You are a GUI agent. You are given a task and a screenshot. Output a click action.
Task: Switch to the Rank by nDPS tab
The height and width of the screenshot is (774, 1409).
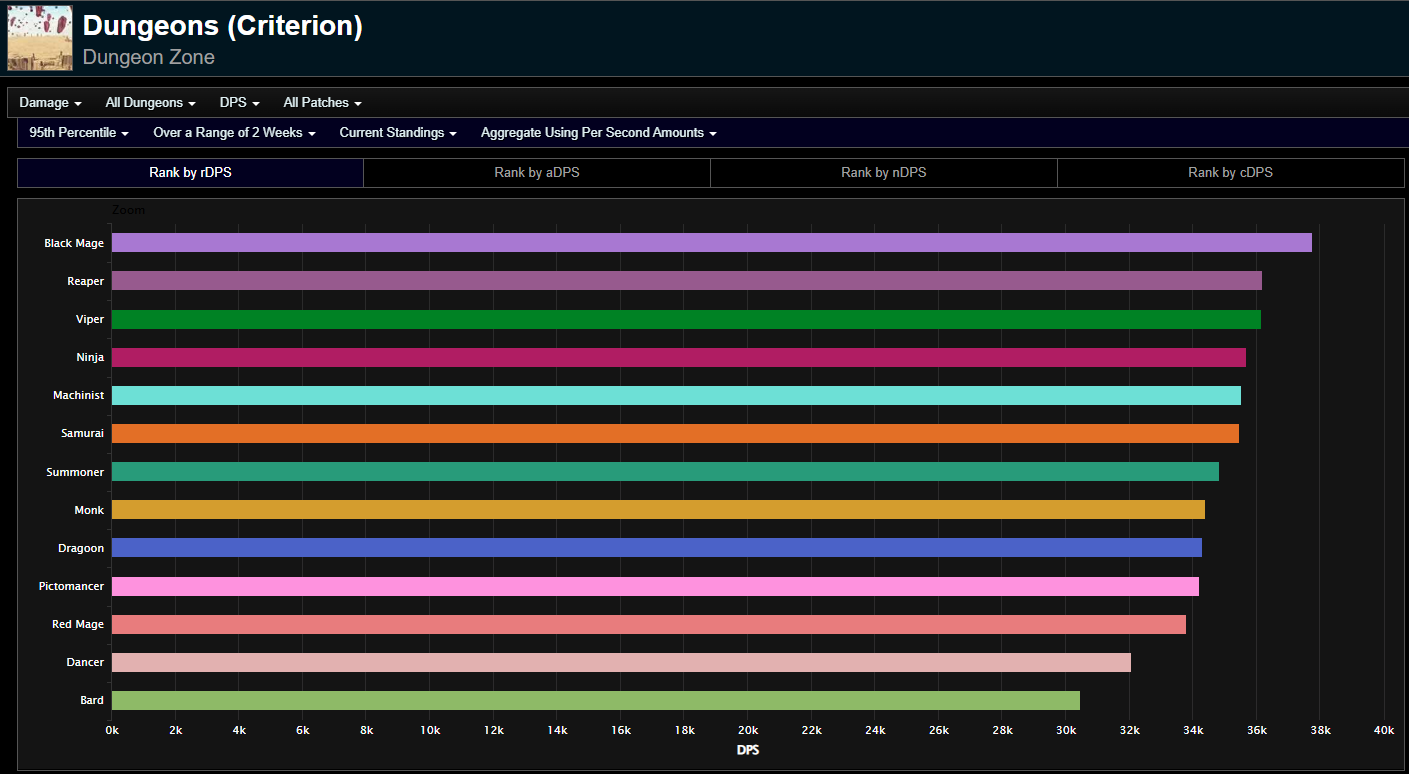point(884,173)
